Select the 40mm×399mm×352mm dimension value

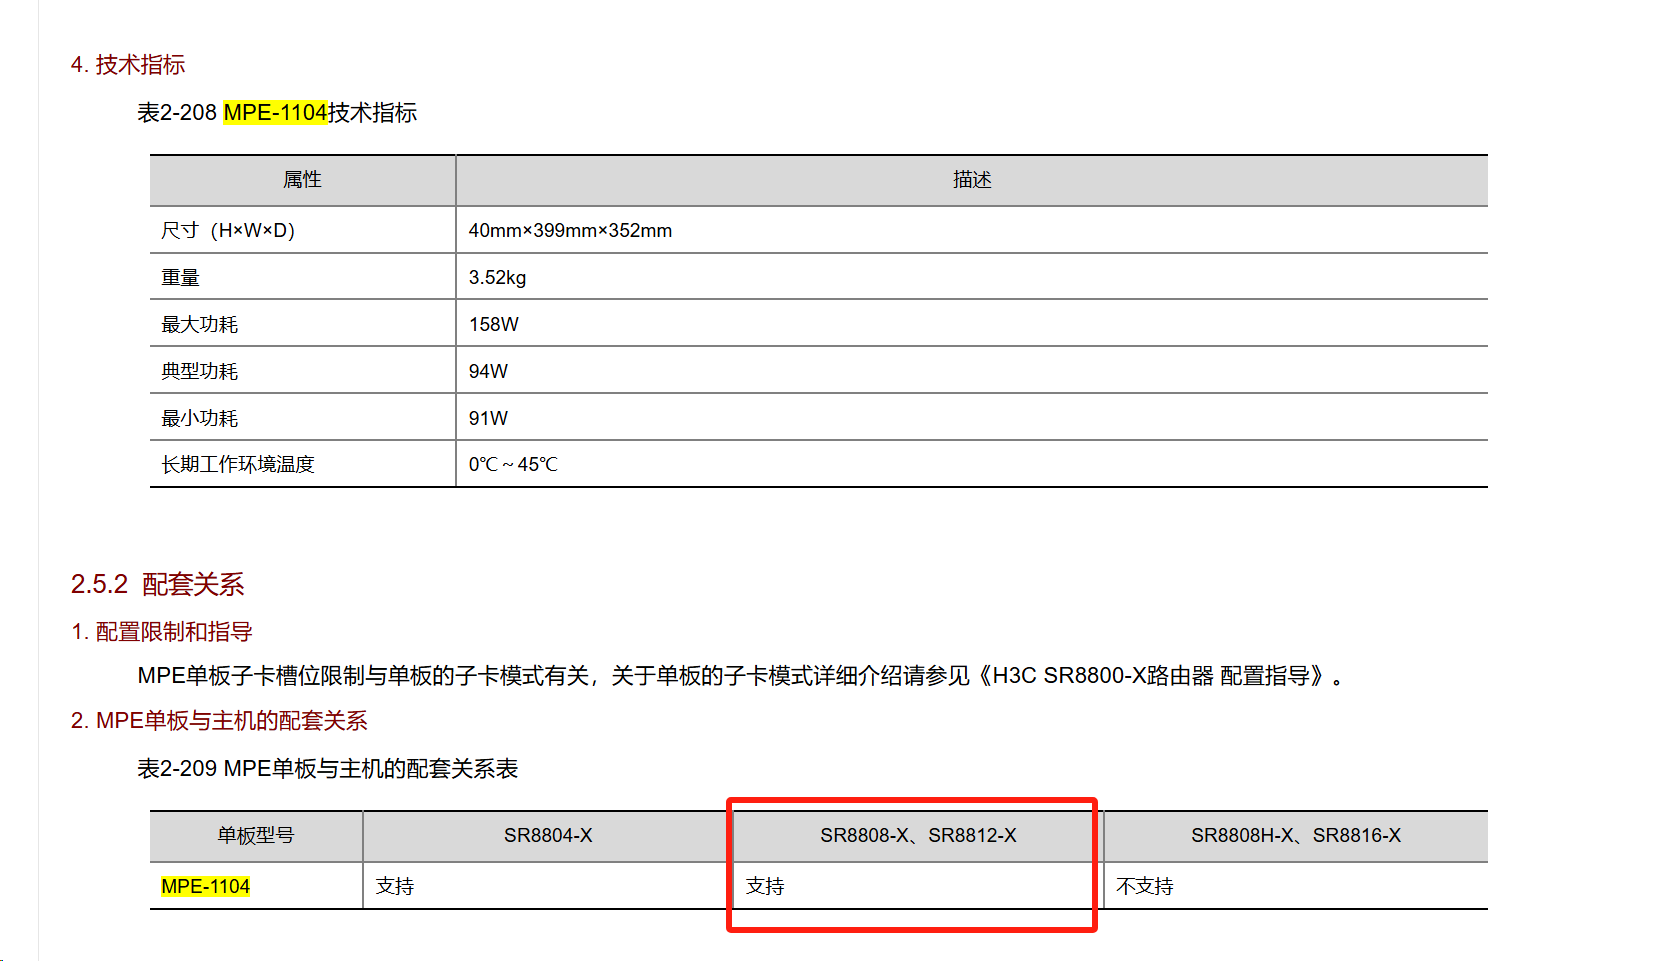pos(570,231)
